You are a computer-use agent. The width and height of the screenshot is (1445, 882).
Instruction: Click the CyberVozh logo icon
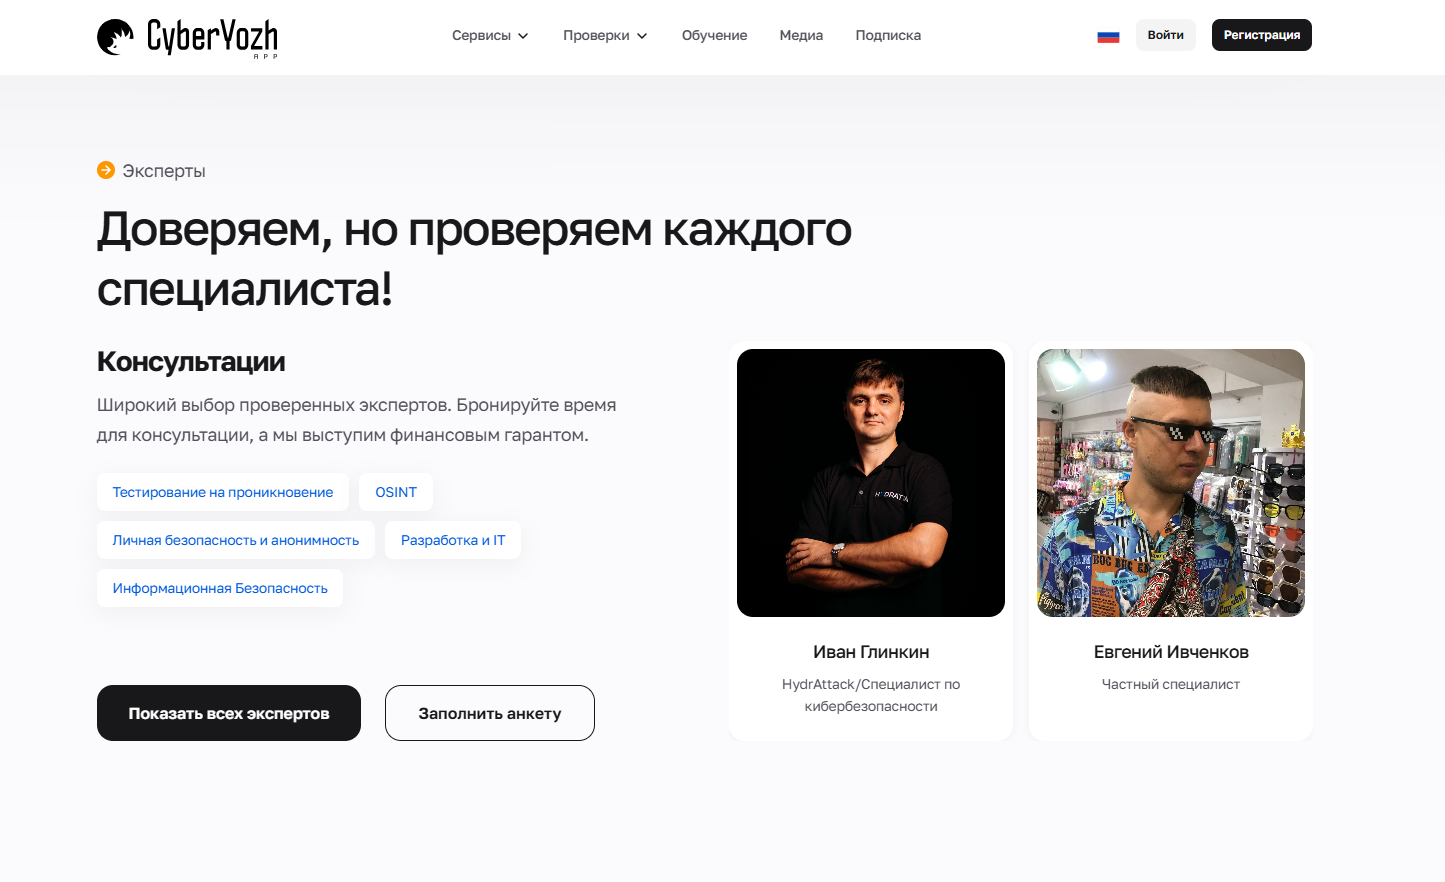point(115,37)
